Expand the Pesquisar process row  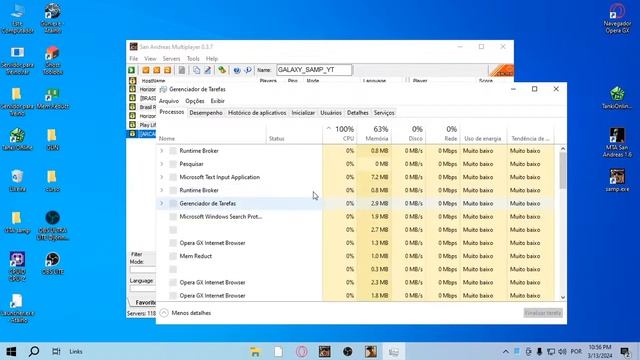tap(162, 164)
